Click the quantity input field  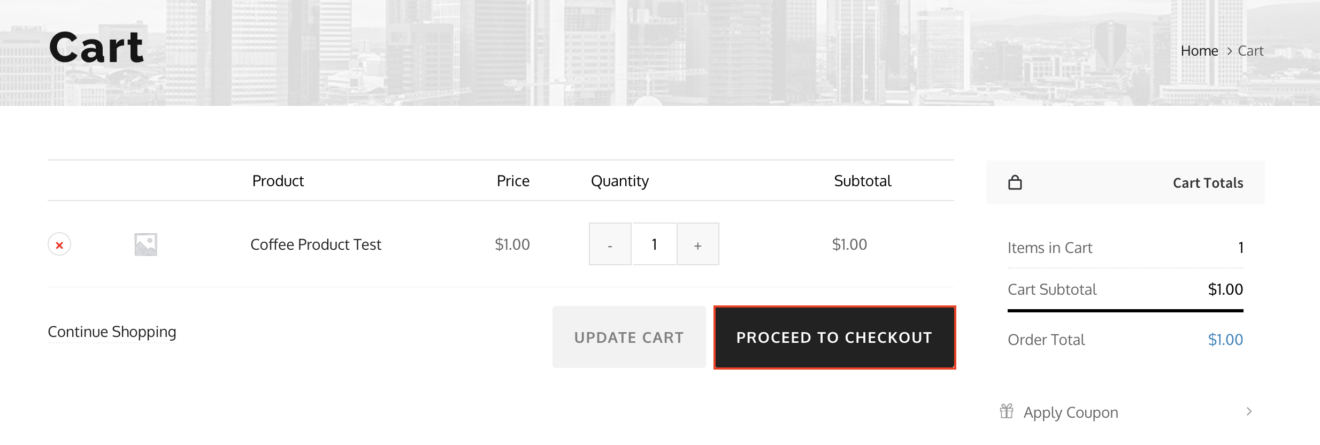coord(654,244)
